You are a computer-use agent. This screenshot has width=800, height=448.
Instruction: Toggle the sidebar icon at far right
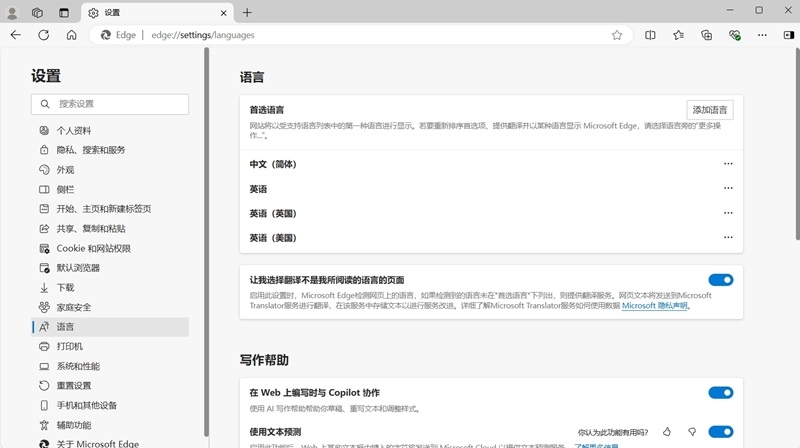click(x=789, y=35)
